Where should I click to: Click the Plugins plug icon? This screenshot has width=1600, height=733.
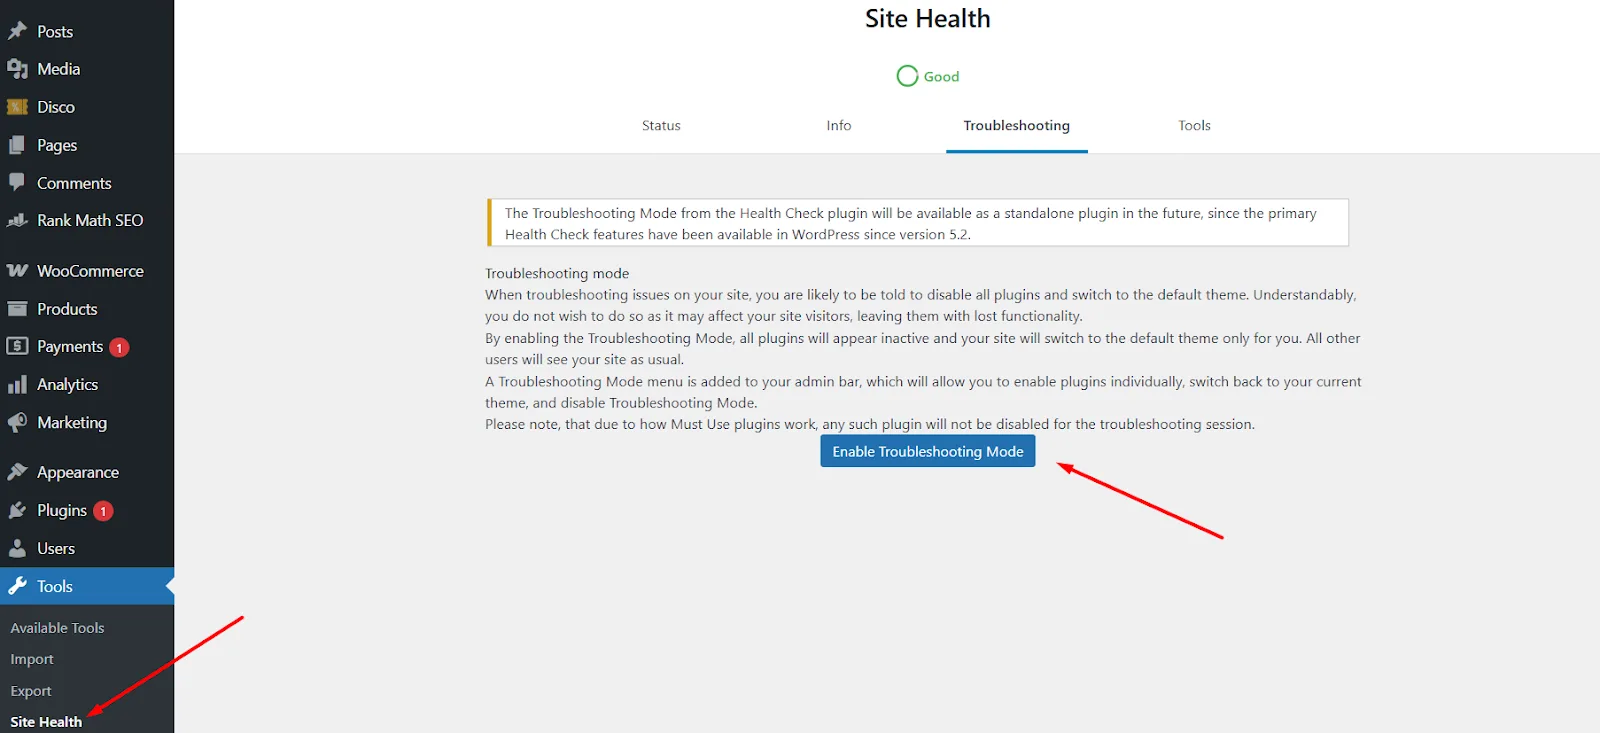pos(17,510)
